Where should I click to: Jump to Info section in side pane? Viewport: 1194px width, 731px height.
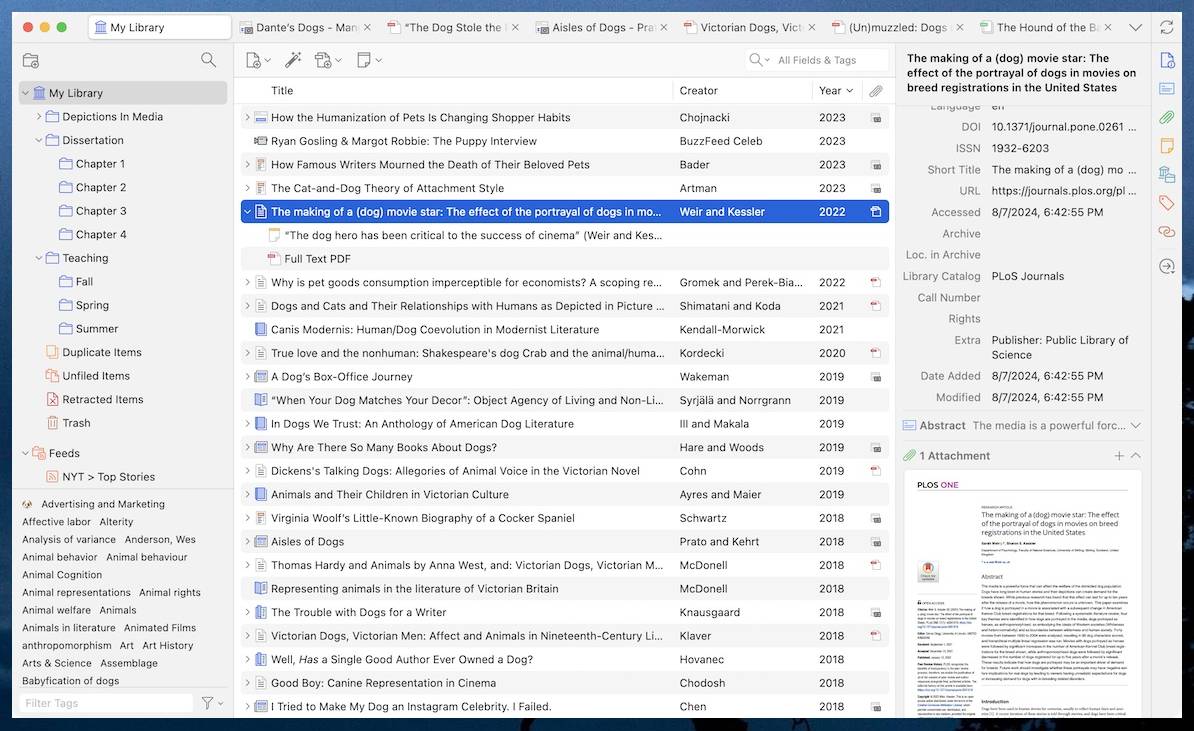click(x=1167, y=60)
